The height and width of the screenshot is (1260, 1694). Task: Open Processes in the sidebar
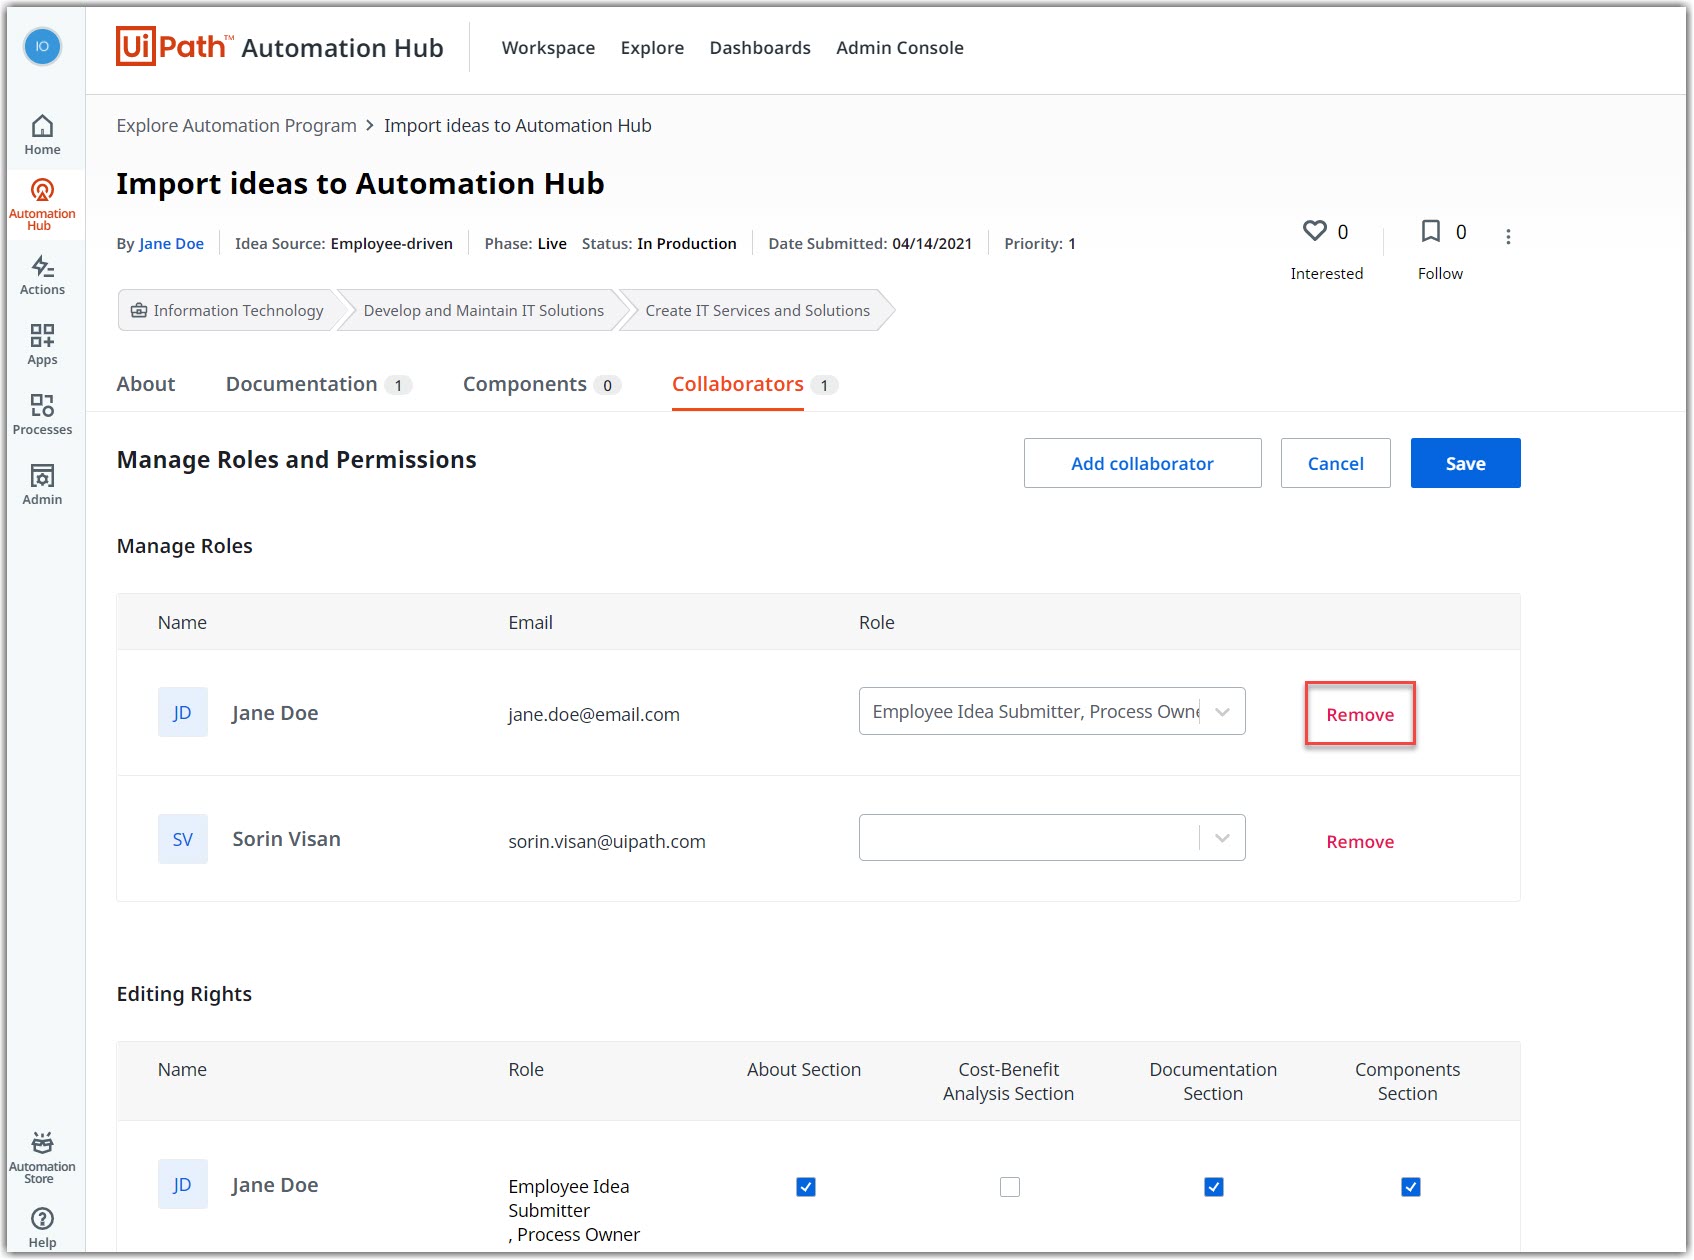click(42, 415)
